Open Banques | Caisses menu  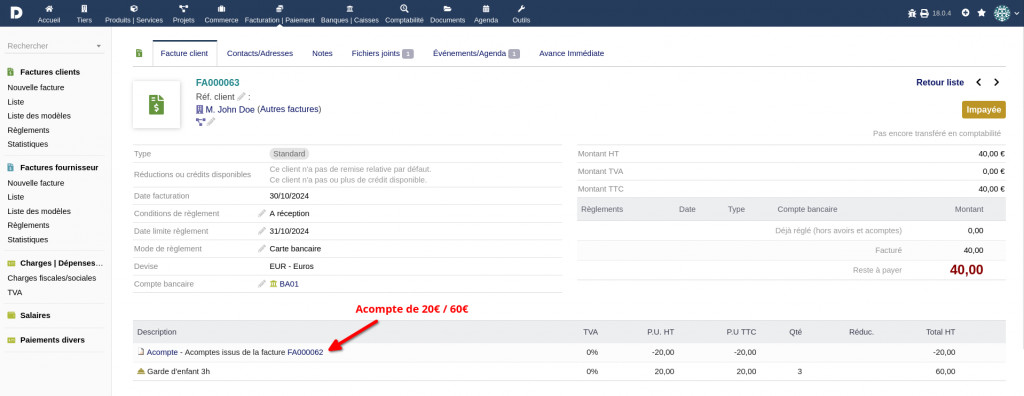point(349,14)
